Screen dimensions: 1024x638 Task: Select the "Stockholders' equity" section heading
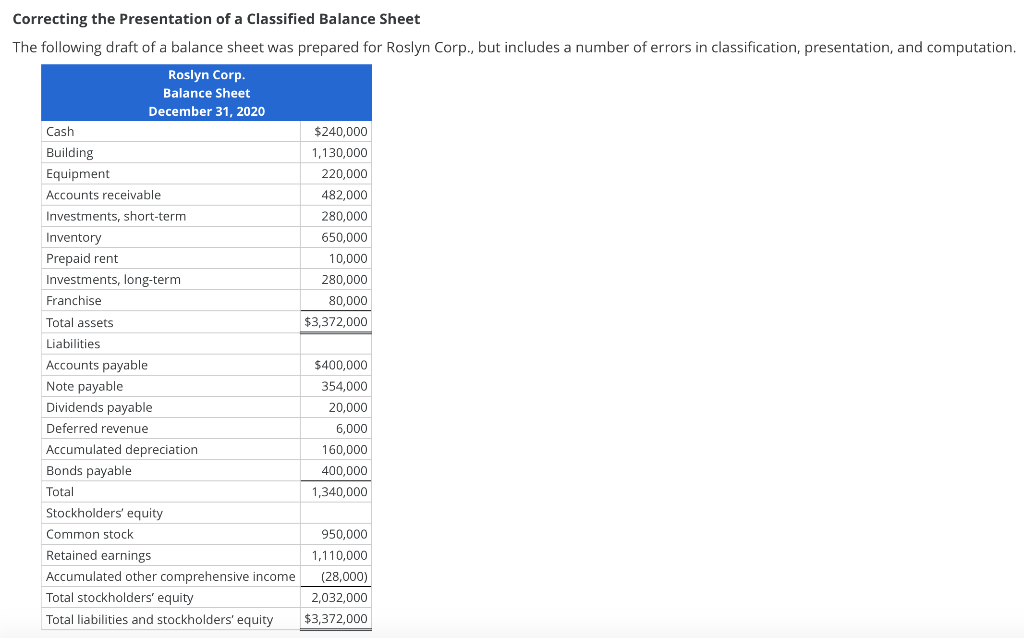104,513
